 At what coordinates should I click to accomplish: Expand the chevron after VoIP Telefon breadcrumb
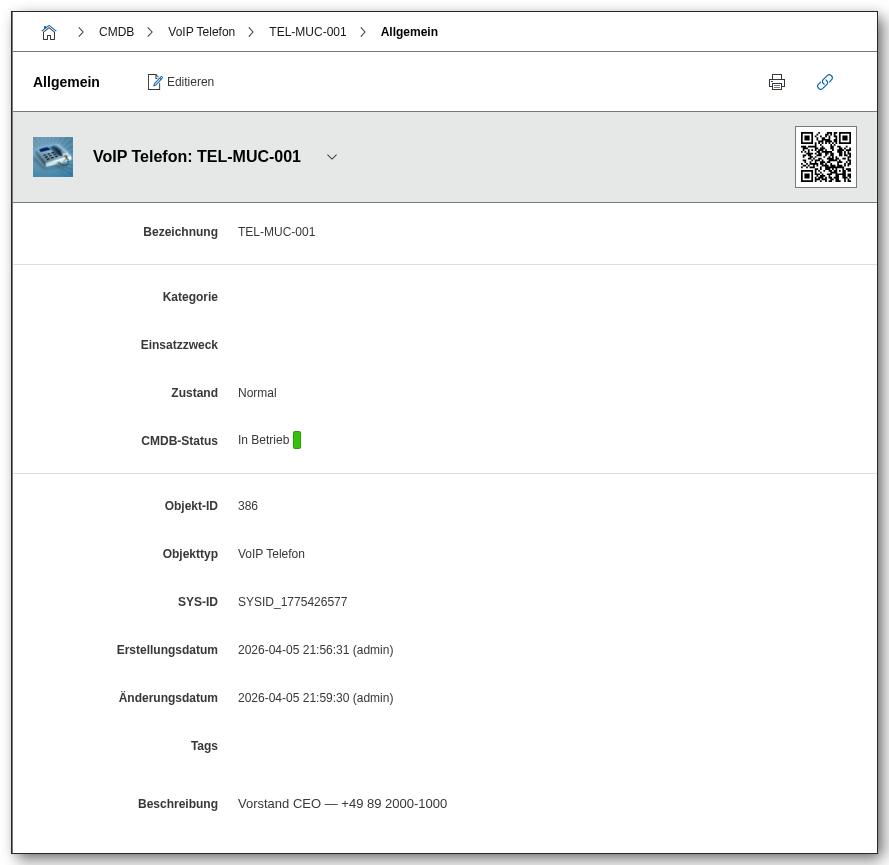pyautogui.click(x=251, y=32)
